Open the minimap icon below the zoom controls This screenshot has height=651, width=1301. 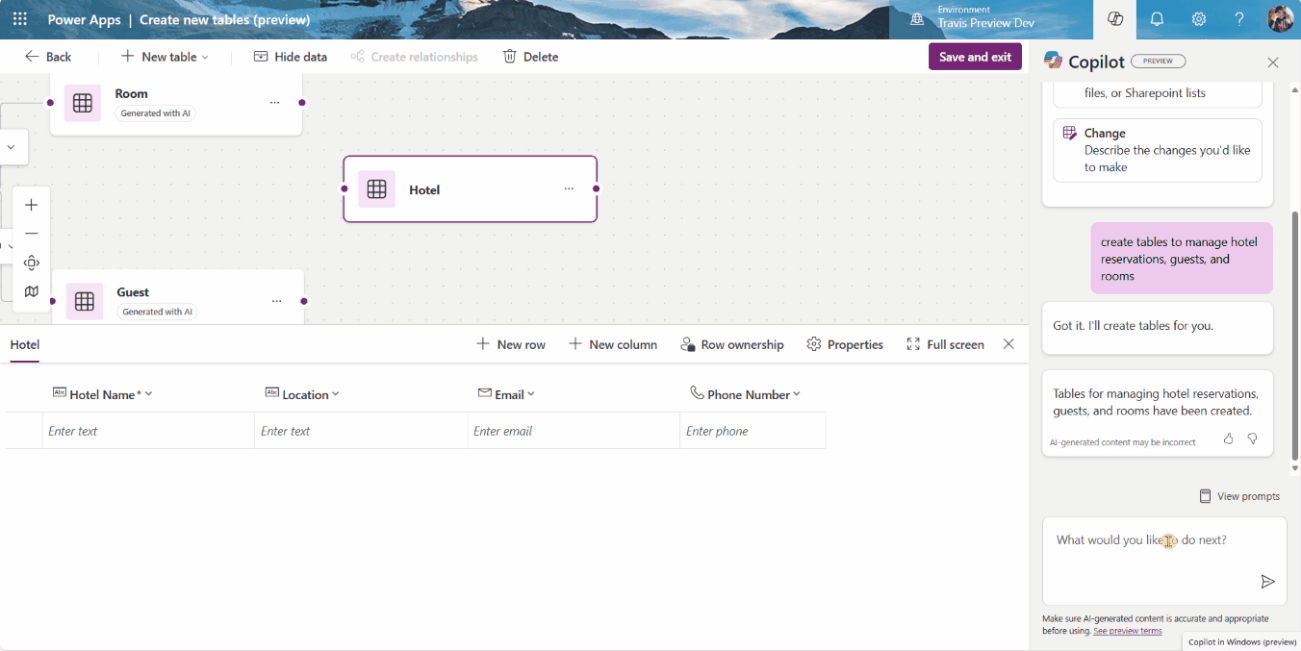click(31, 291)
